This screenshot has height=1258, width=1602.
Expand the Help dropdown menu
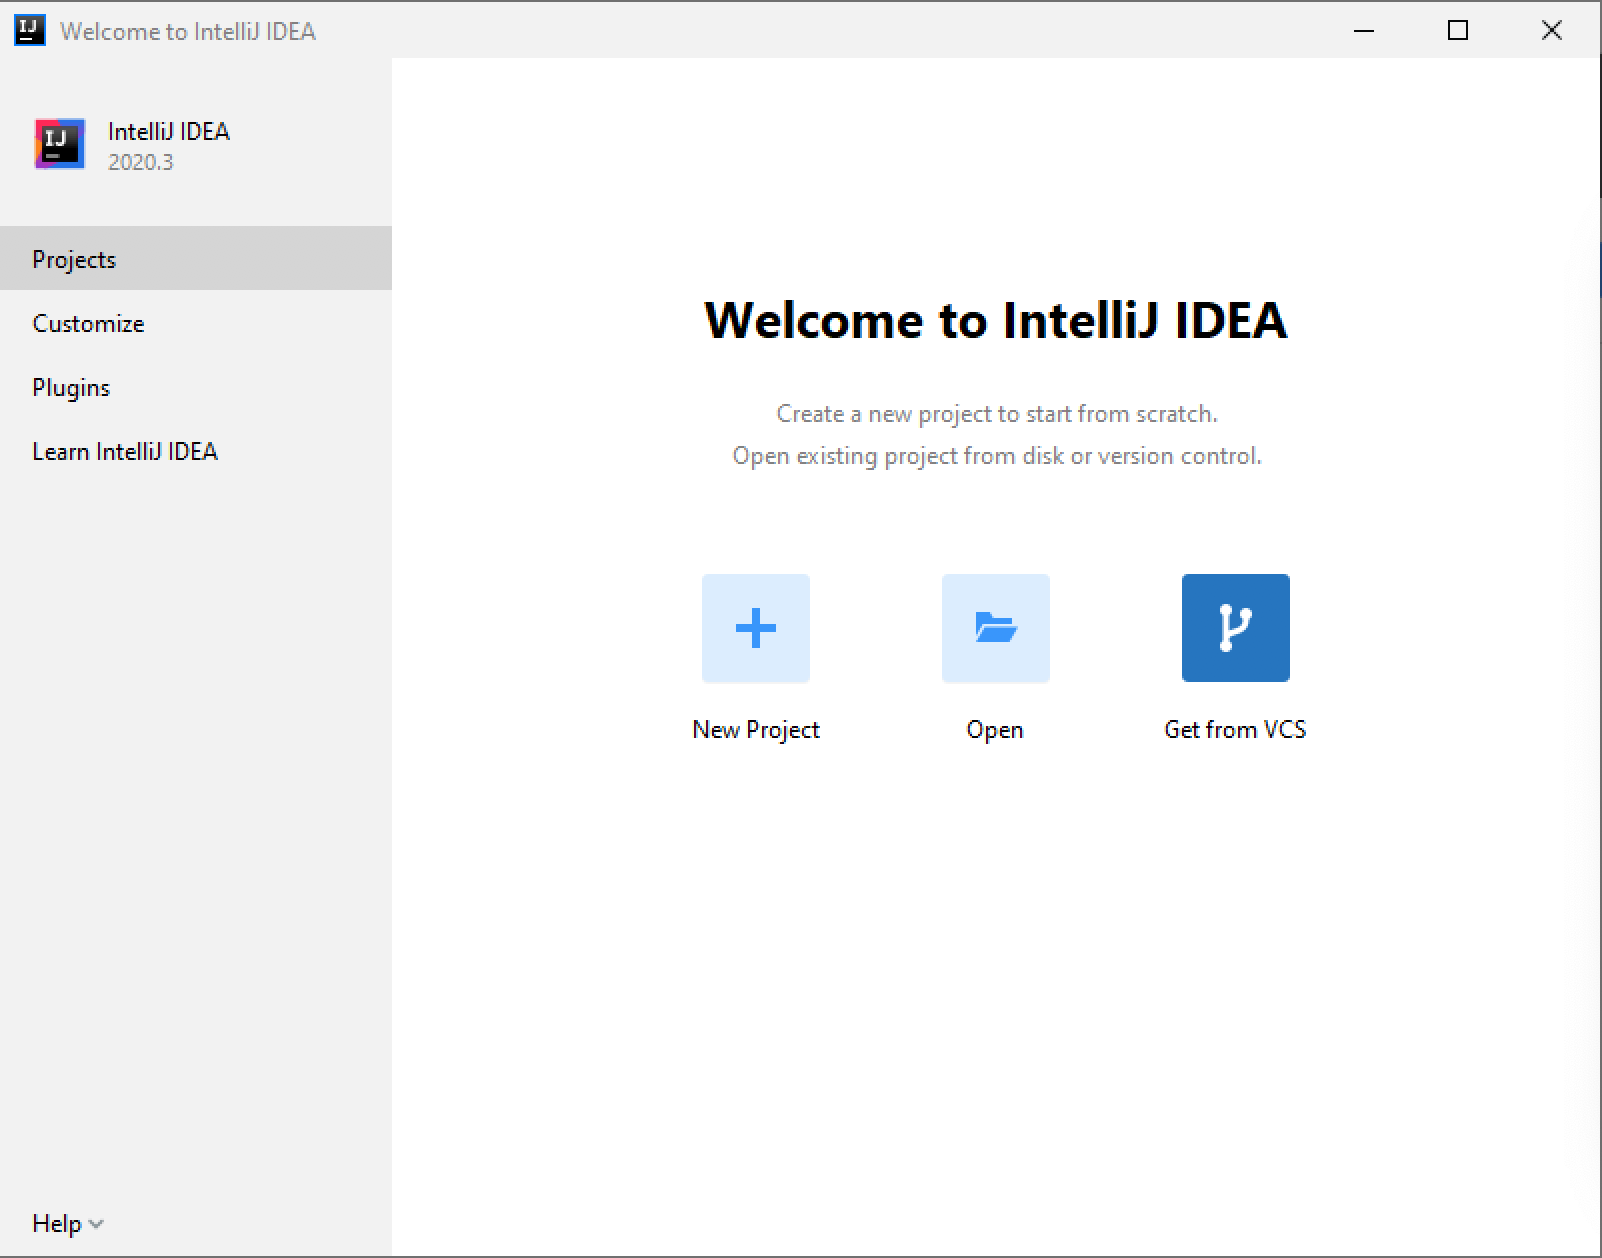tap(68, 1223)
